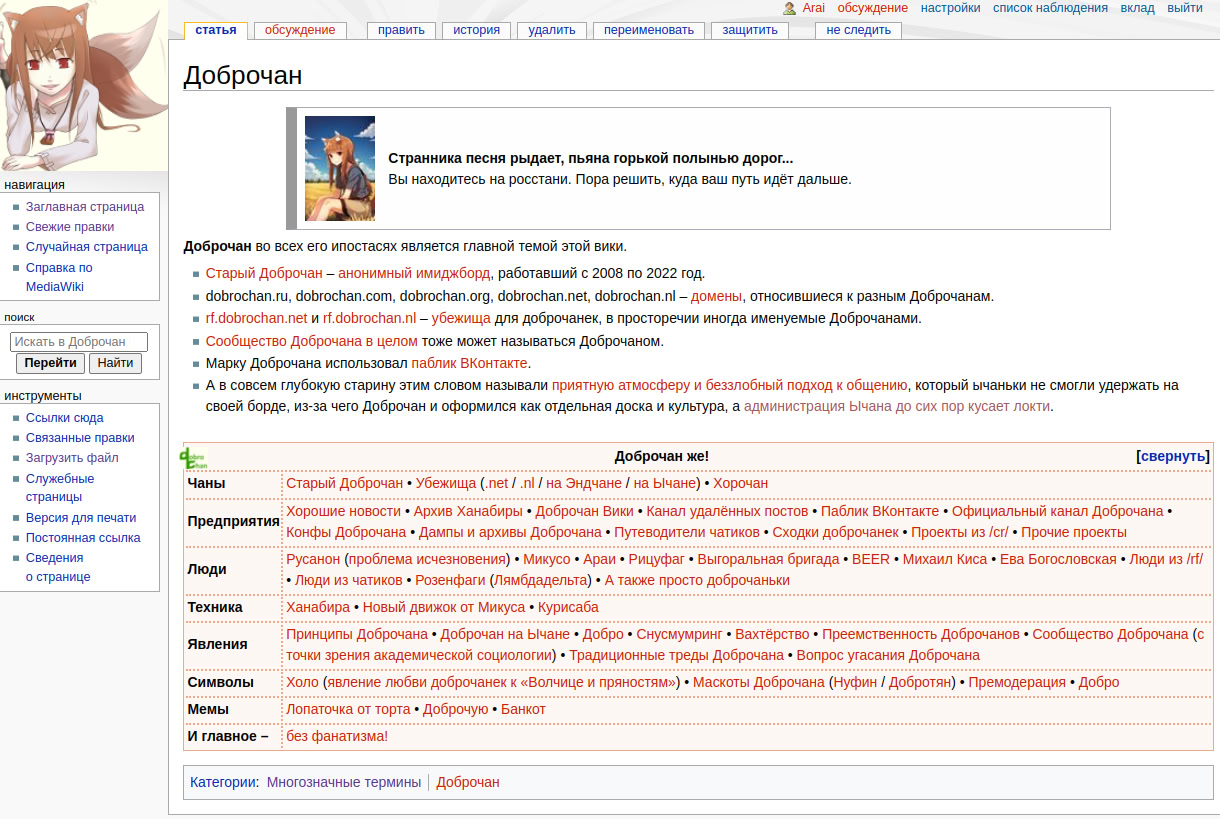Open Банкот in the Мемы row
Image resolution: width=1220 pixels, height=819 pixels.
[x=523, y=709]
